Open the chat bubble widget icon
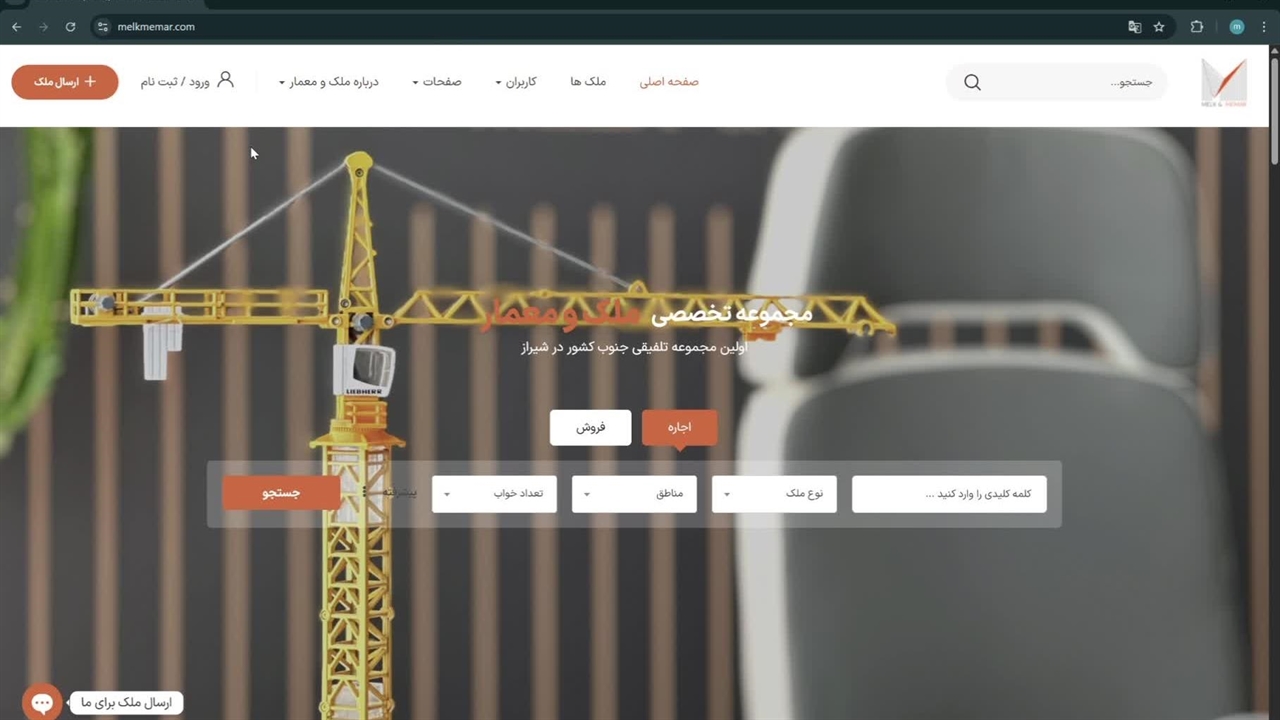 click(x=41, y=703)
